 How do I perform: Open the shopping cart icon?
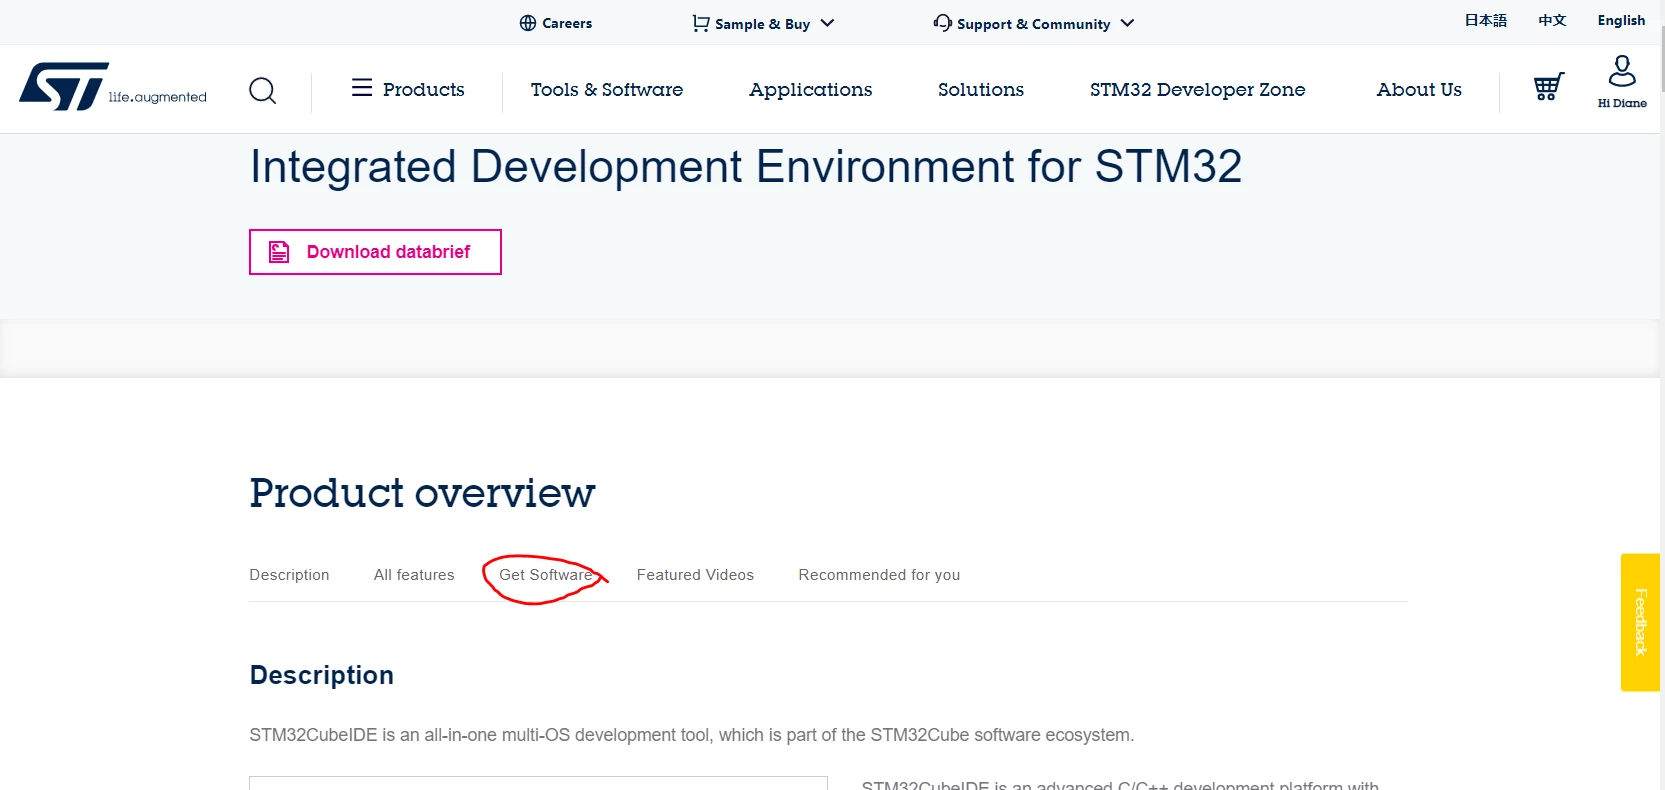click(x=1548, y=87)
